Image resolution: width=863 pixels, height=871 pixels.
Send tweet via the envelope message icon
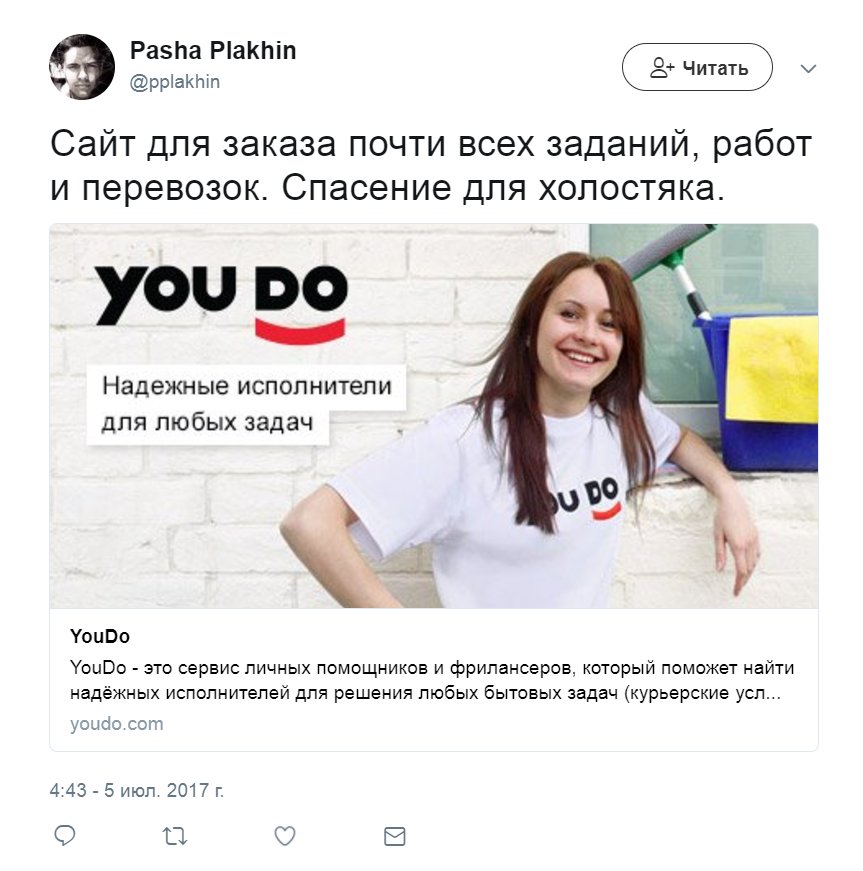[x=395, y=836]
